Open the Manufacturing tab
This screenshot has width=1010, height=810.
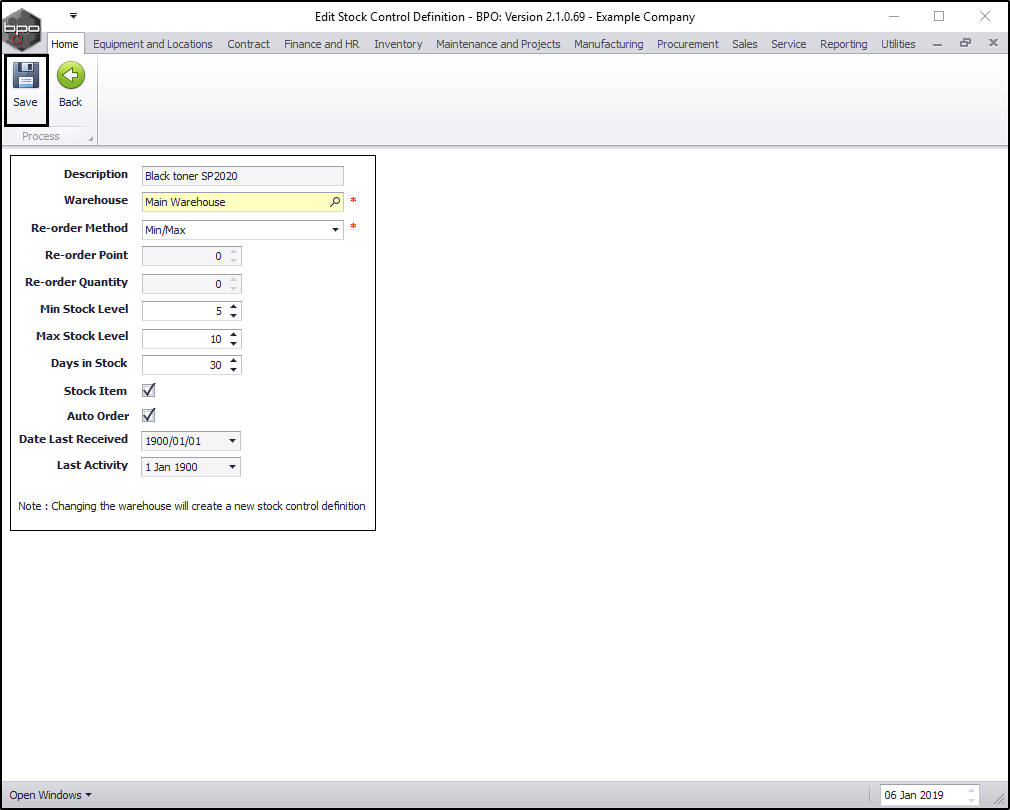(609, 44)
